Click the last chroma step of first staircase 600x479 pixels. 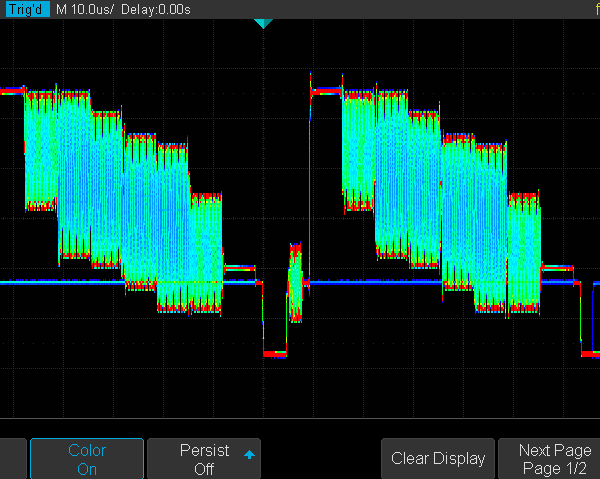[206, 252]
